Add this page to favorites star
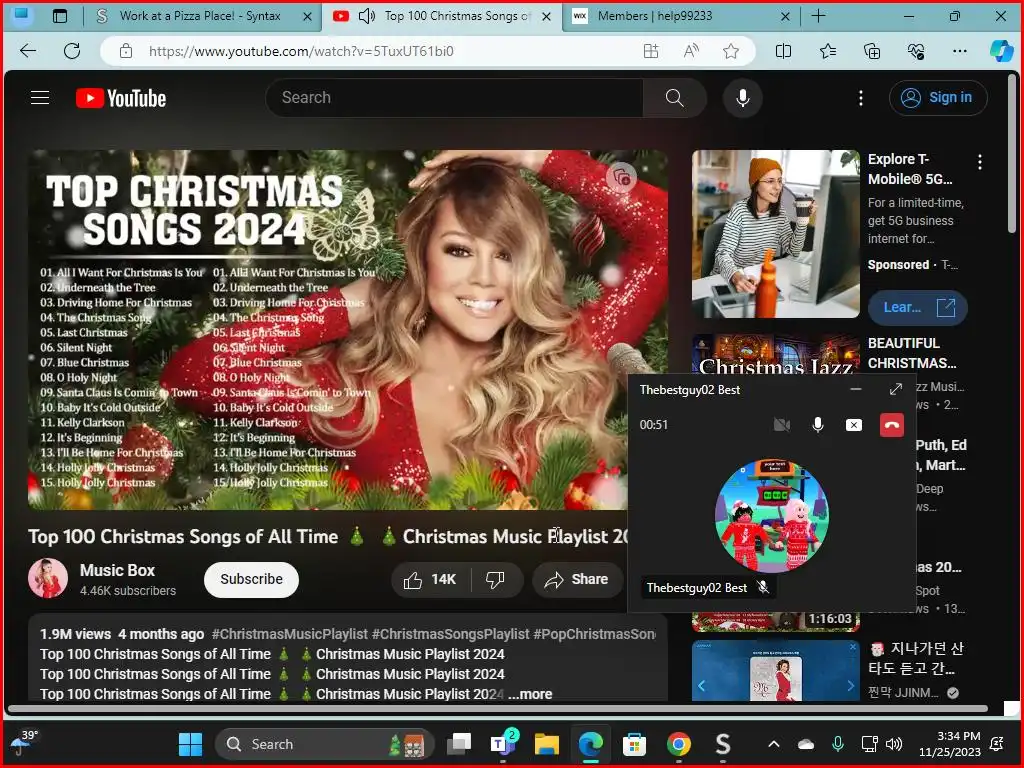The width and height of the screenshot is (1024, 768). click(731, 51)
